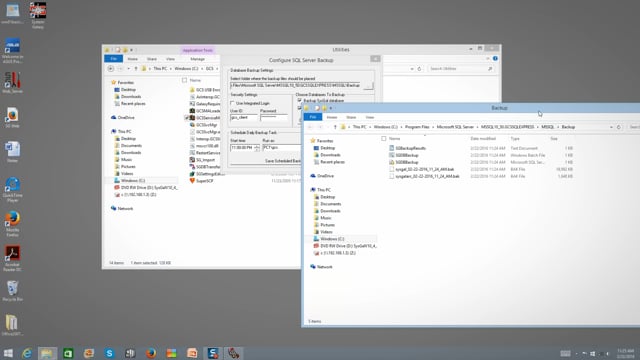Click Up arrow in Utilities window address bar
The image size is (640, 360).
136,69
